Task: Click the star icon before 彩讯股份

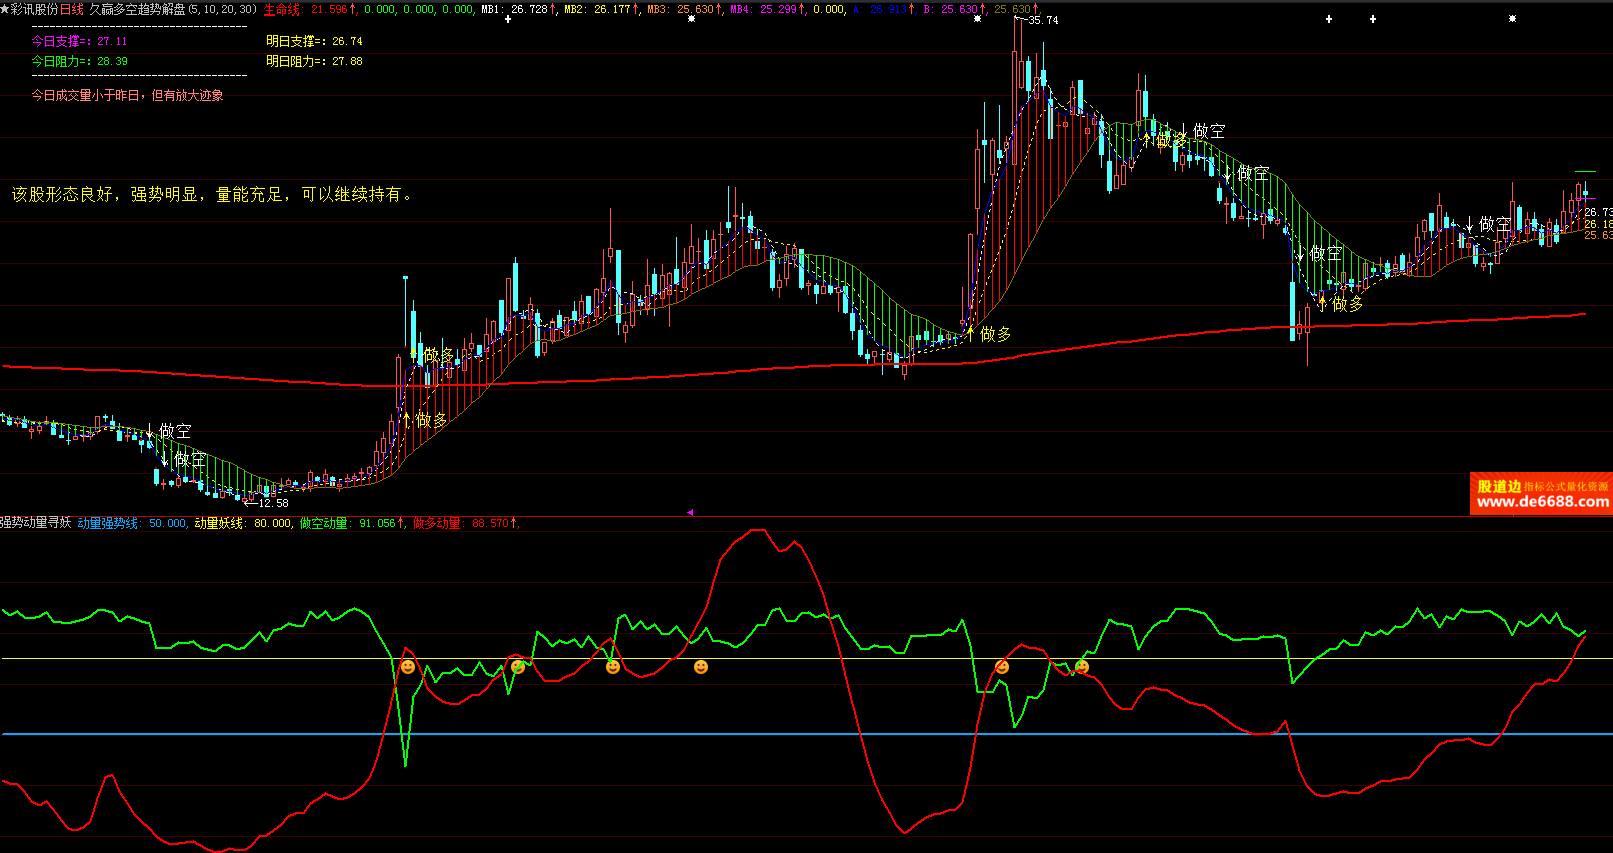Action: pos(5,9)
